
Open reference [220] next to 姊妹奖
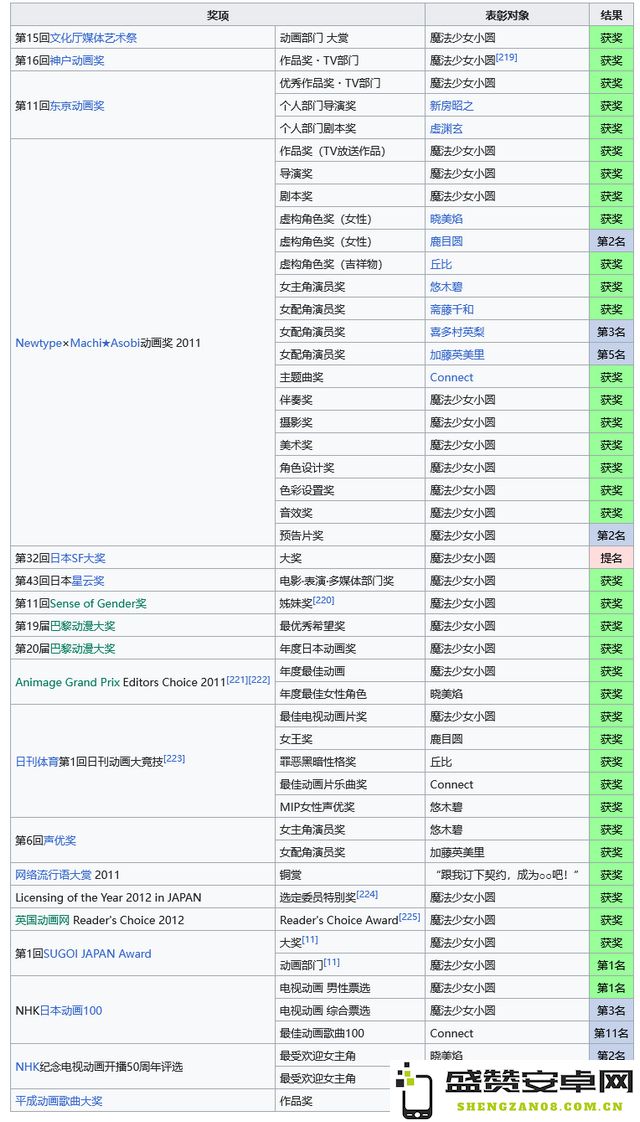324,600
